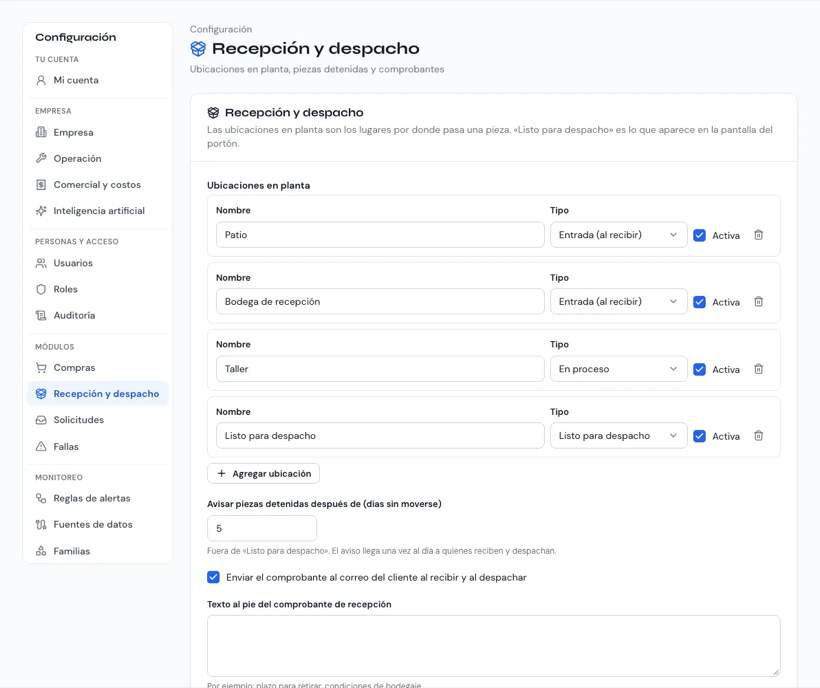This screenshot has width=820, height=688.
Task: Click the comprobante footer text area
Action: click(493, 646)
